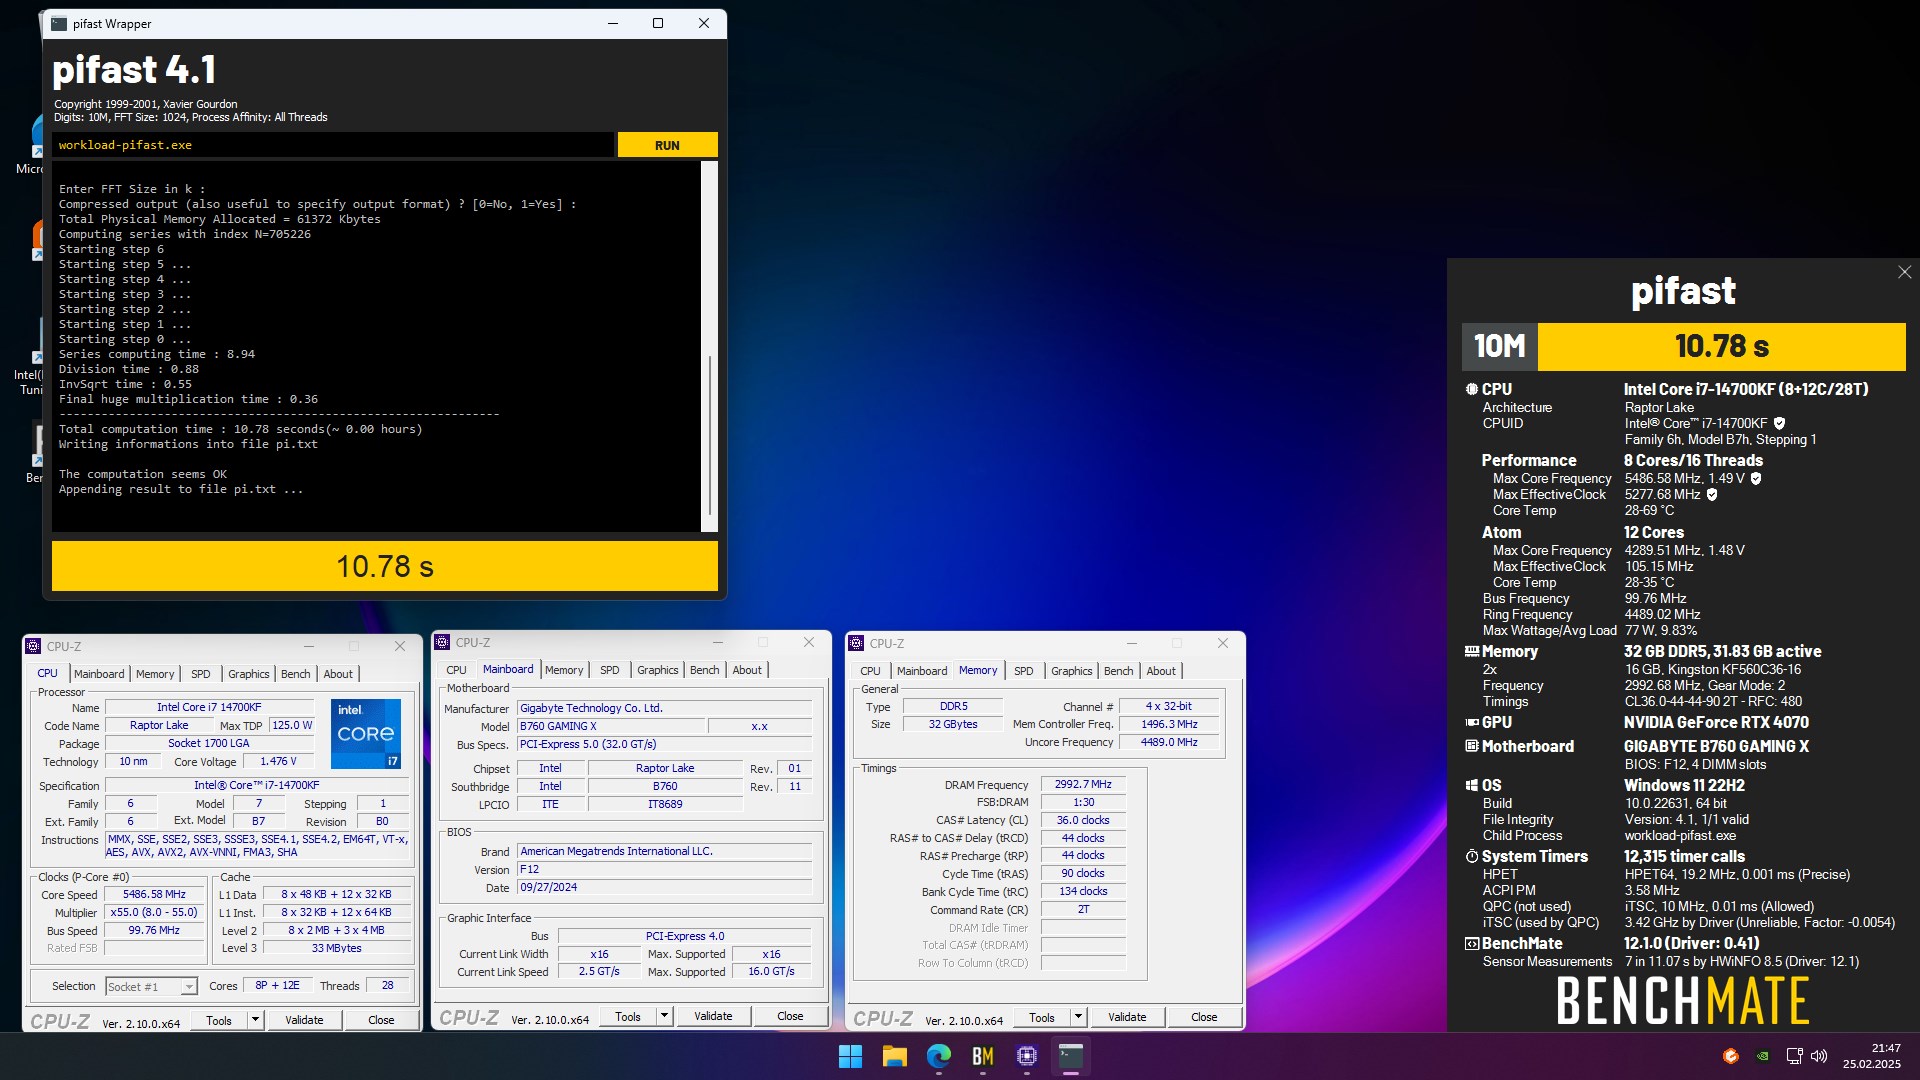Click Close button in right CPU-Z Memory window

coord(1204,1017)
